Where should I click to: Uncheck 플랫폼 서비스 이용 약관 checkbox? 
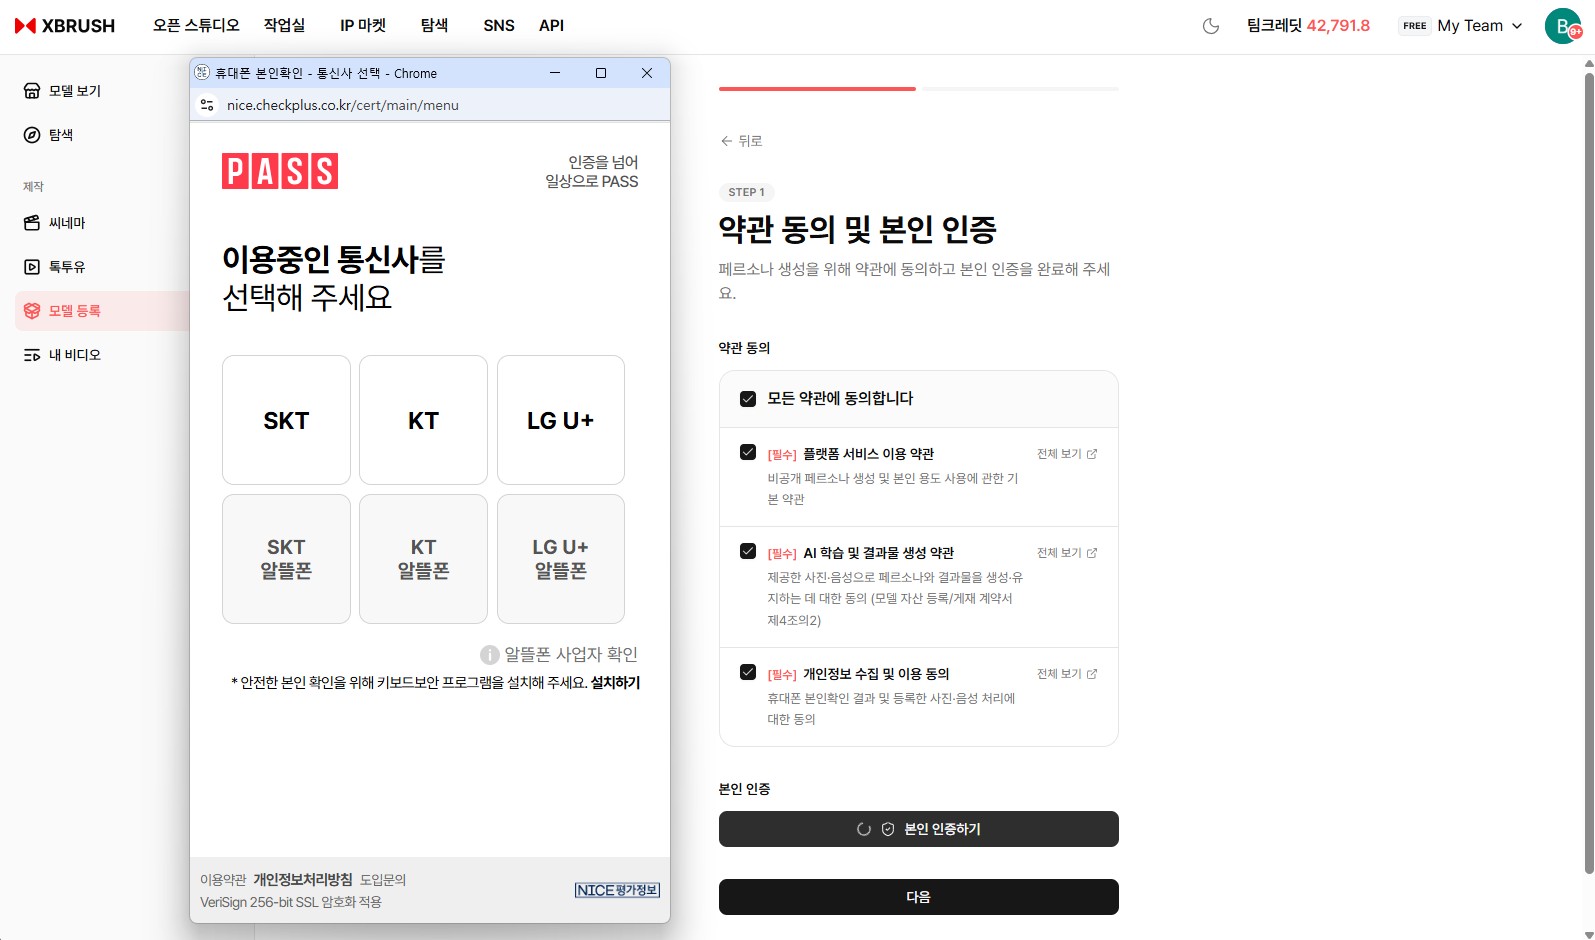748,452
